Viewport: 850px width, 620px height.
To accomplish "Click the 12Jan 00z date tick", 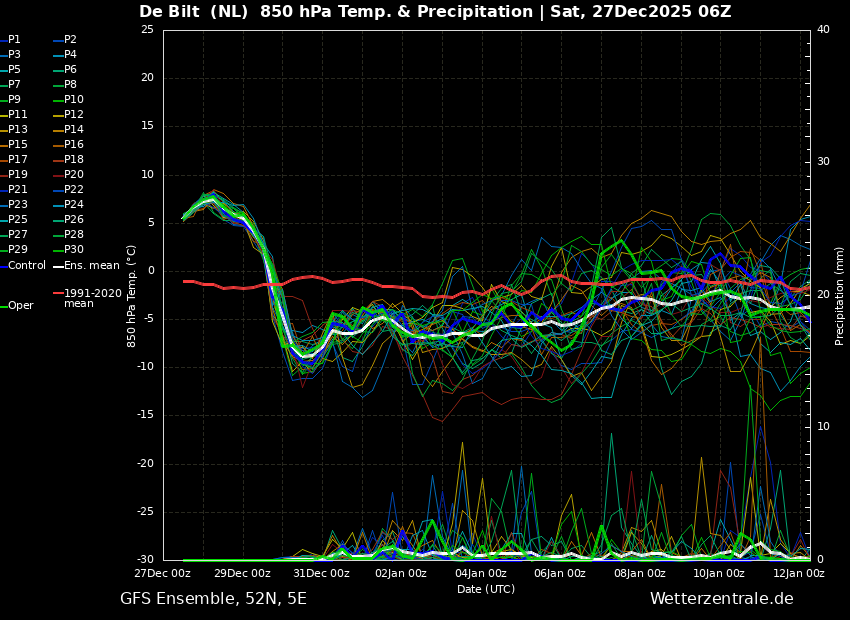I will pyautogui.click(x=797, y=573).
